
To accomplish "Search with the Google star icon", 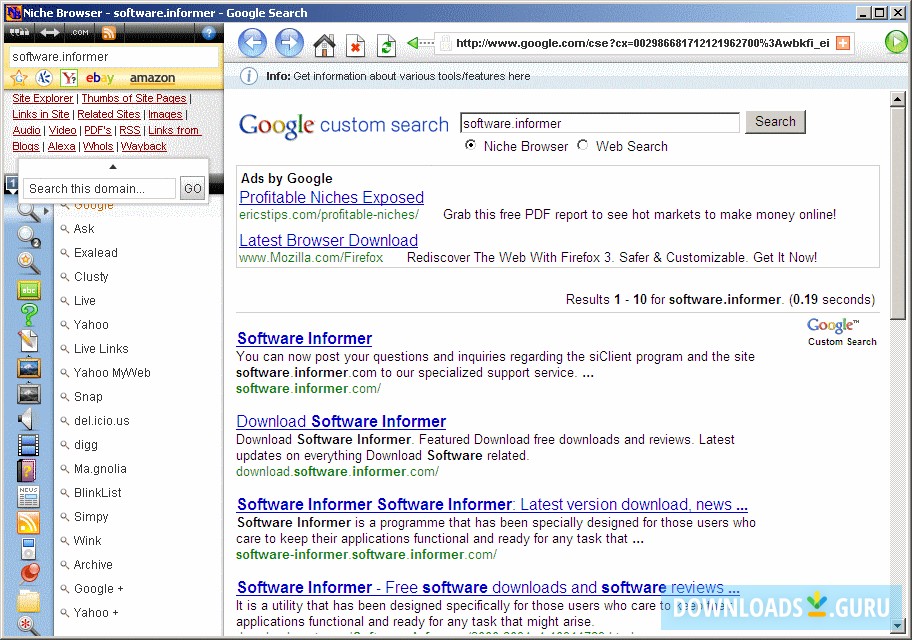I will click(19, 77).
